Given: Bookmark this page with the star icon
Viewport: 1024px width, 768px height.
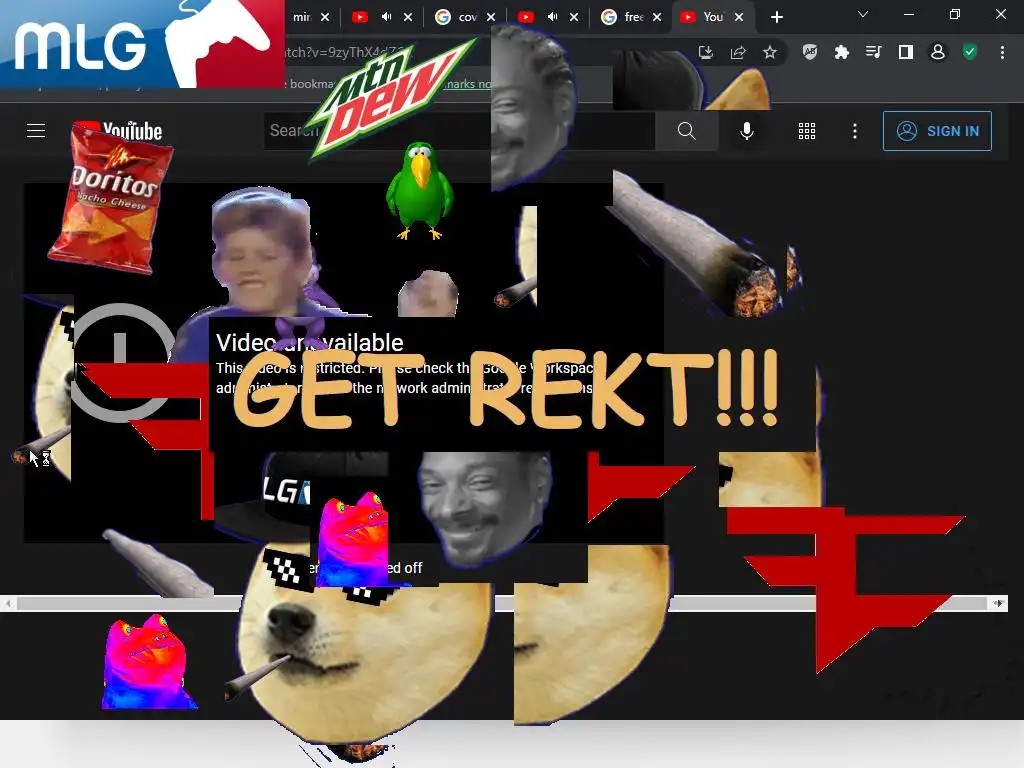Looking at the screenshot, I should 770,52.
